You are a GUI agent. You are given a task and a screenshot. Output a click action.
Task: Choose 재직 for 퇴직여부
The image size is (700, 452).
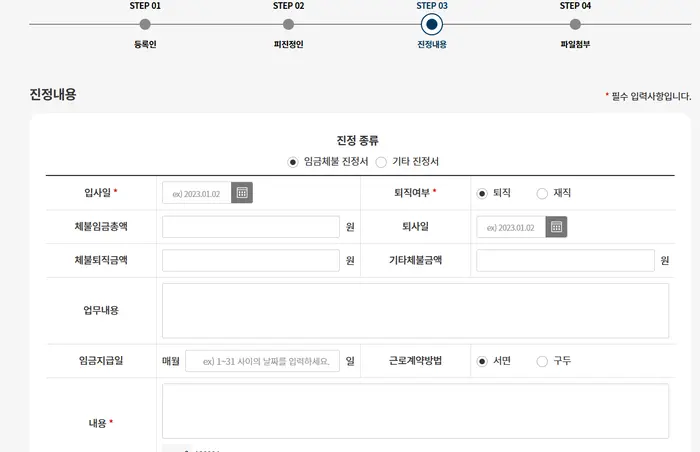tap(542, 193)
